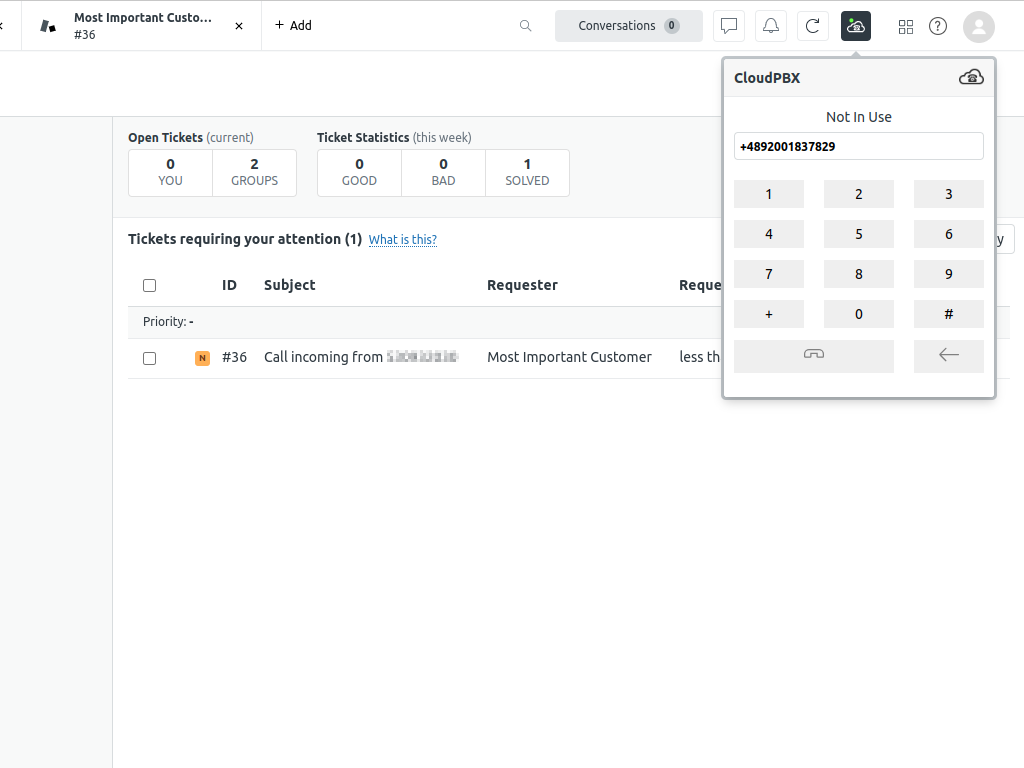Click the search magnifier icon
This screenshot has height=768, width=1024.
[x=526, y=26]
